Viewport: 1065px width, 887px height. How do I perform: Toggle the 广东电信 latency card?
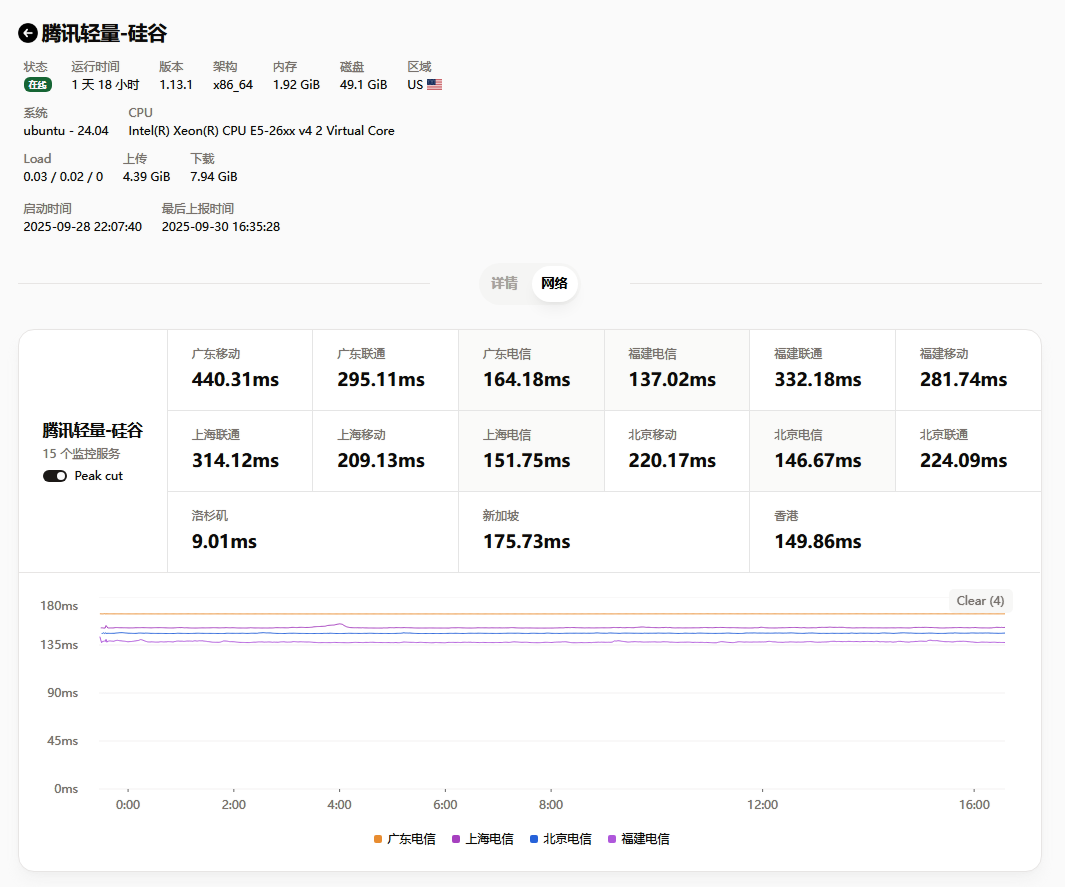point(531,370)
